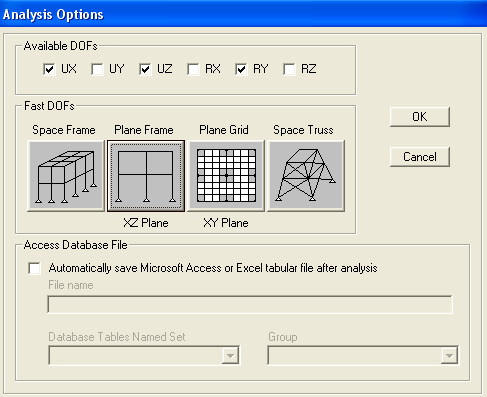Viewport: 487px width, 397px height.
Task: Disable the RY checkbox
Action: point(241,69)
